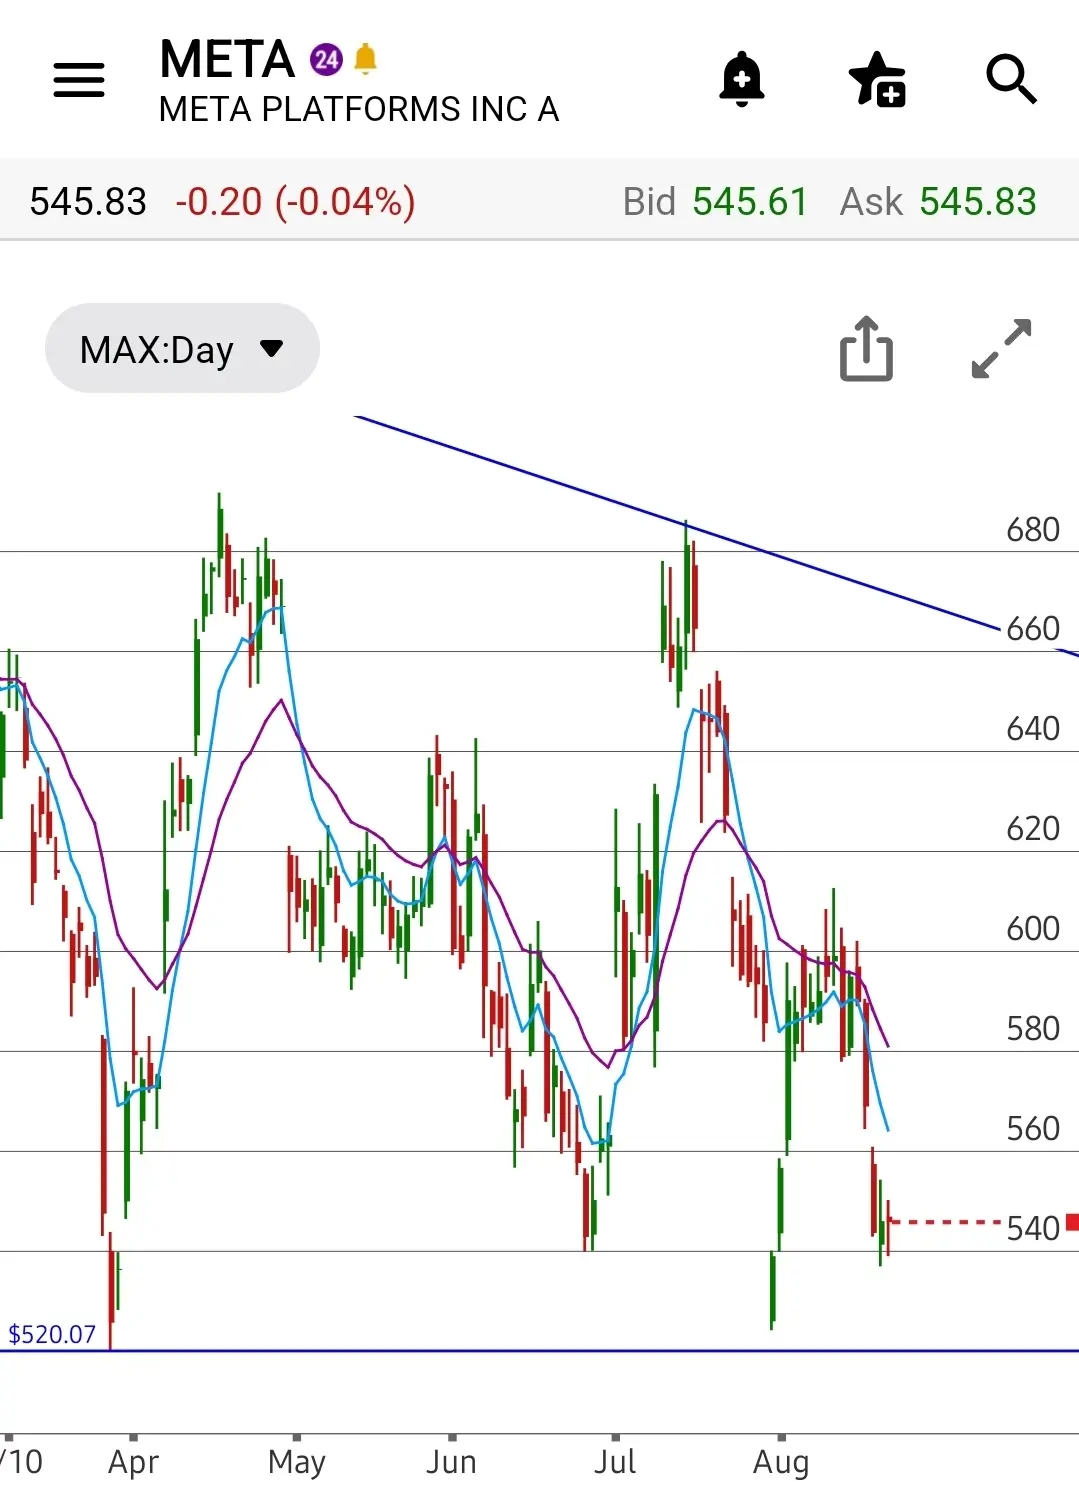The image size is (1079, 1492).
Task: Tap the change -0.20 (-0.04%)
Action: pyautogui.click(x=295, y=202)
